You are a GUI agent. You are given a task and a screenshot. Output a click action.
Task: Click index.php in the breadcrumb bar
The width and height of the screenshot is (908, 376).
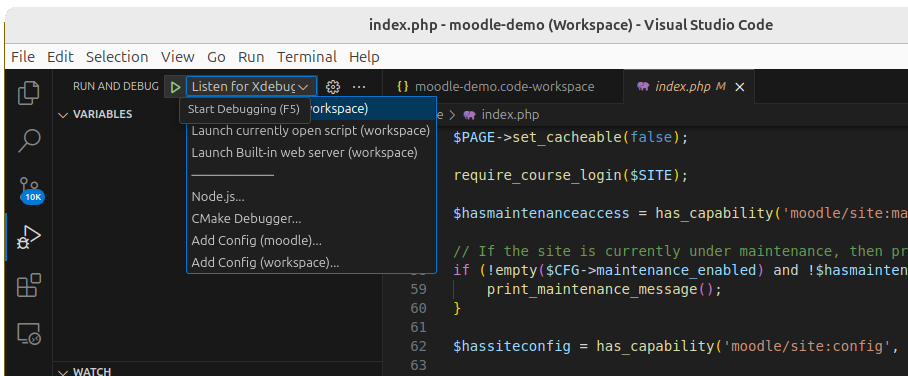510,115
